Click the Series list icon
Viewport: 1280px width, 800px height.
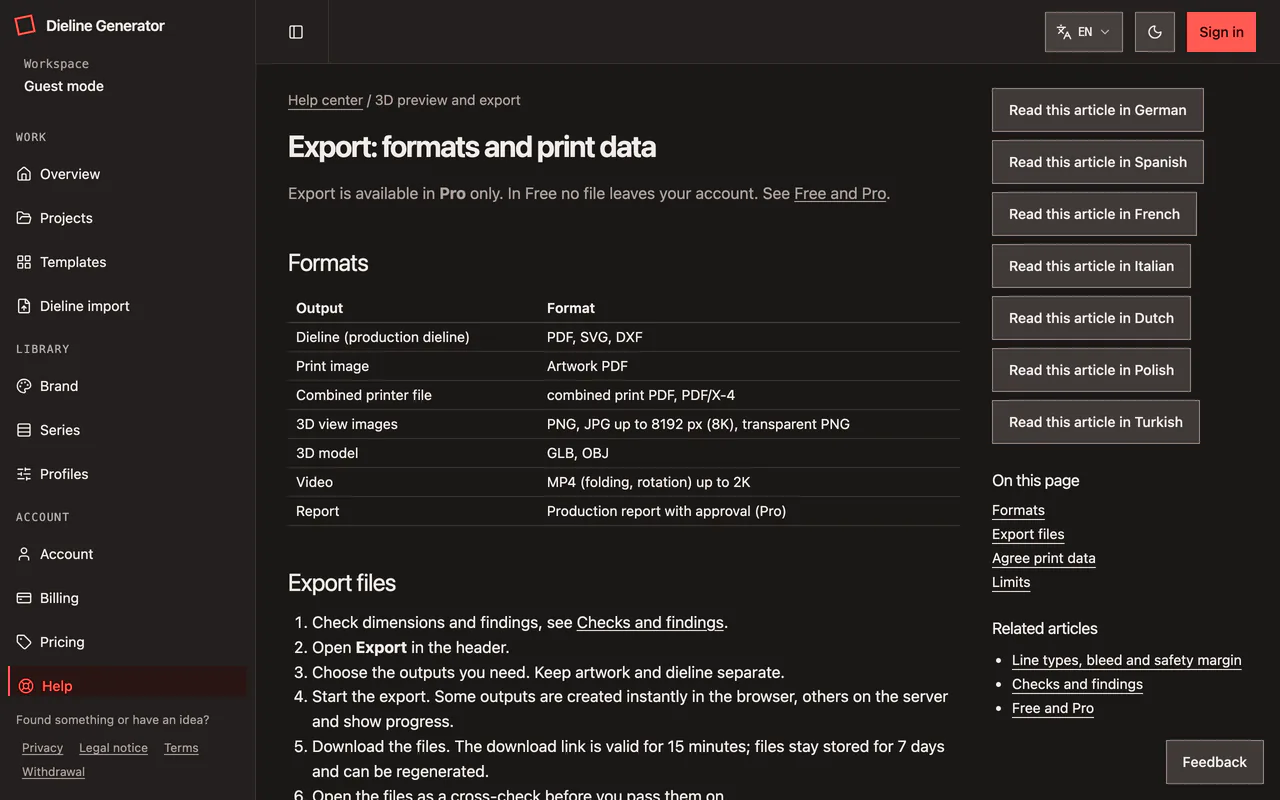coord(24,430)
